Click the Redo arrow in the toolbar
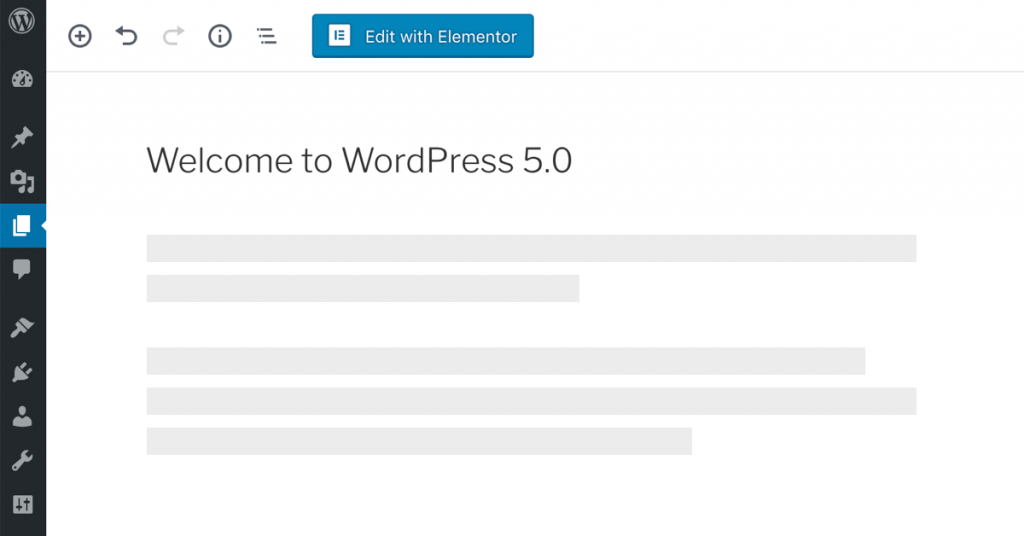 click(x=173, y=37)
